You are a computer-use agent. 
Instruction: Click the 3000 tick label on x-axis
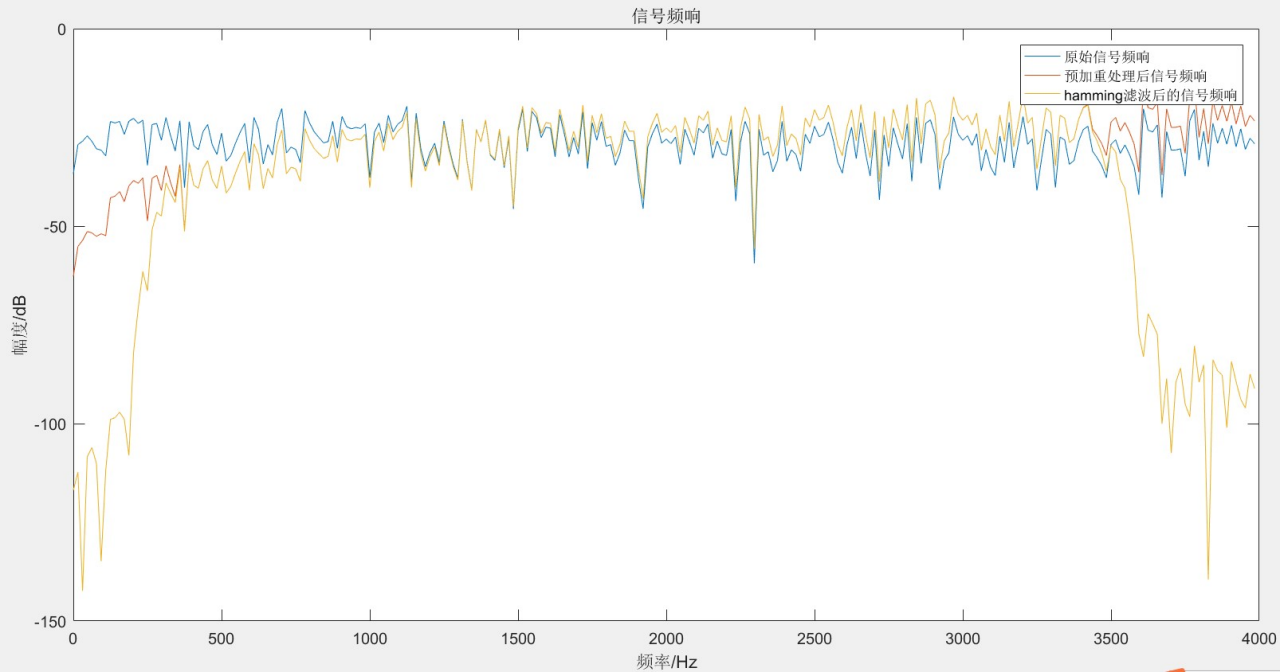[x=962, y=639]
